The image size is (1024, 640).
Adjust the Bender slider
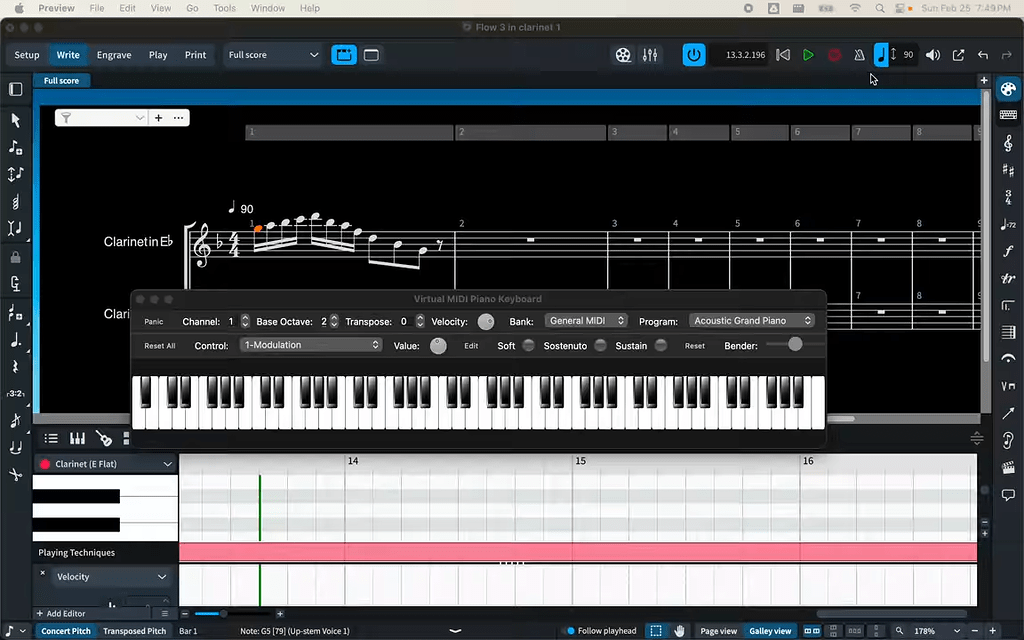point(795,344)
